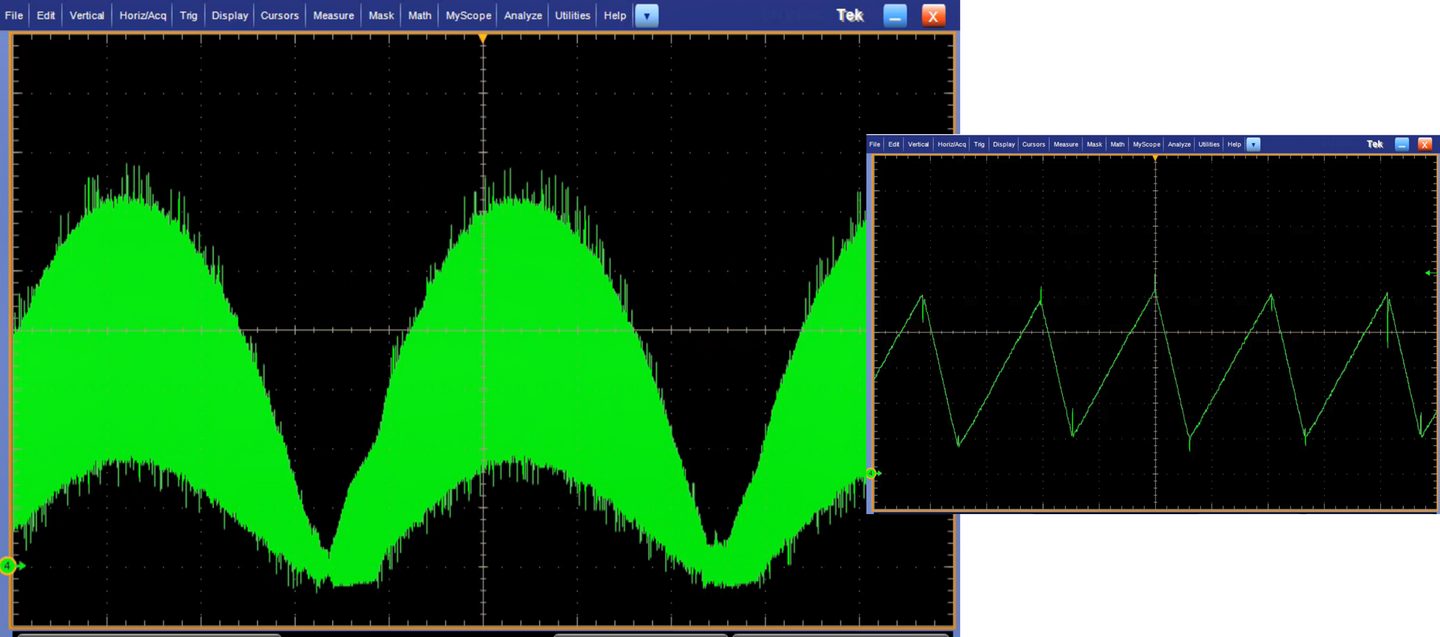
Task: Open Horiz/Acq menu in small scope window
Action: (952, 144)
